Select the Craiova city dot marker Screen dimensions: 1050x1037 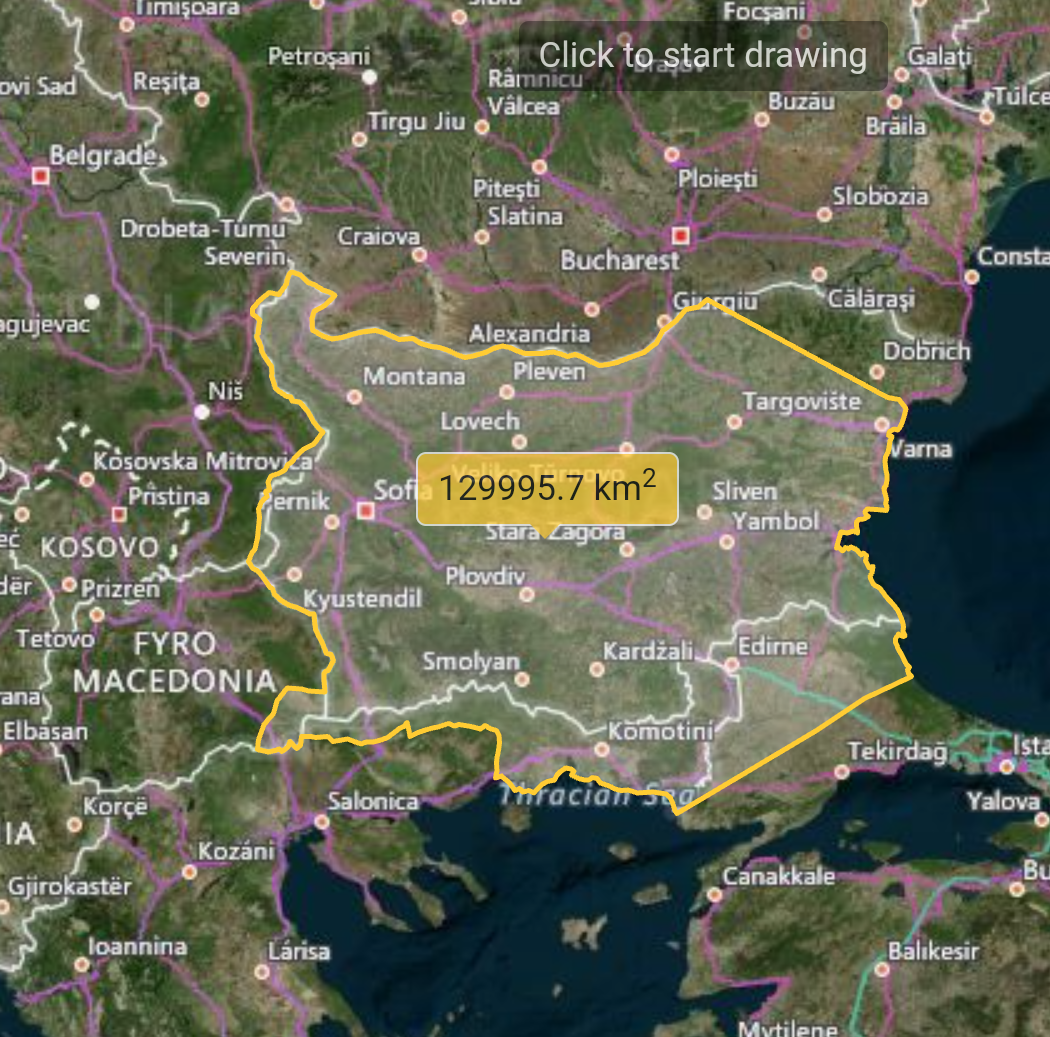click(x=419, y=255)
